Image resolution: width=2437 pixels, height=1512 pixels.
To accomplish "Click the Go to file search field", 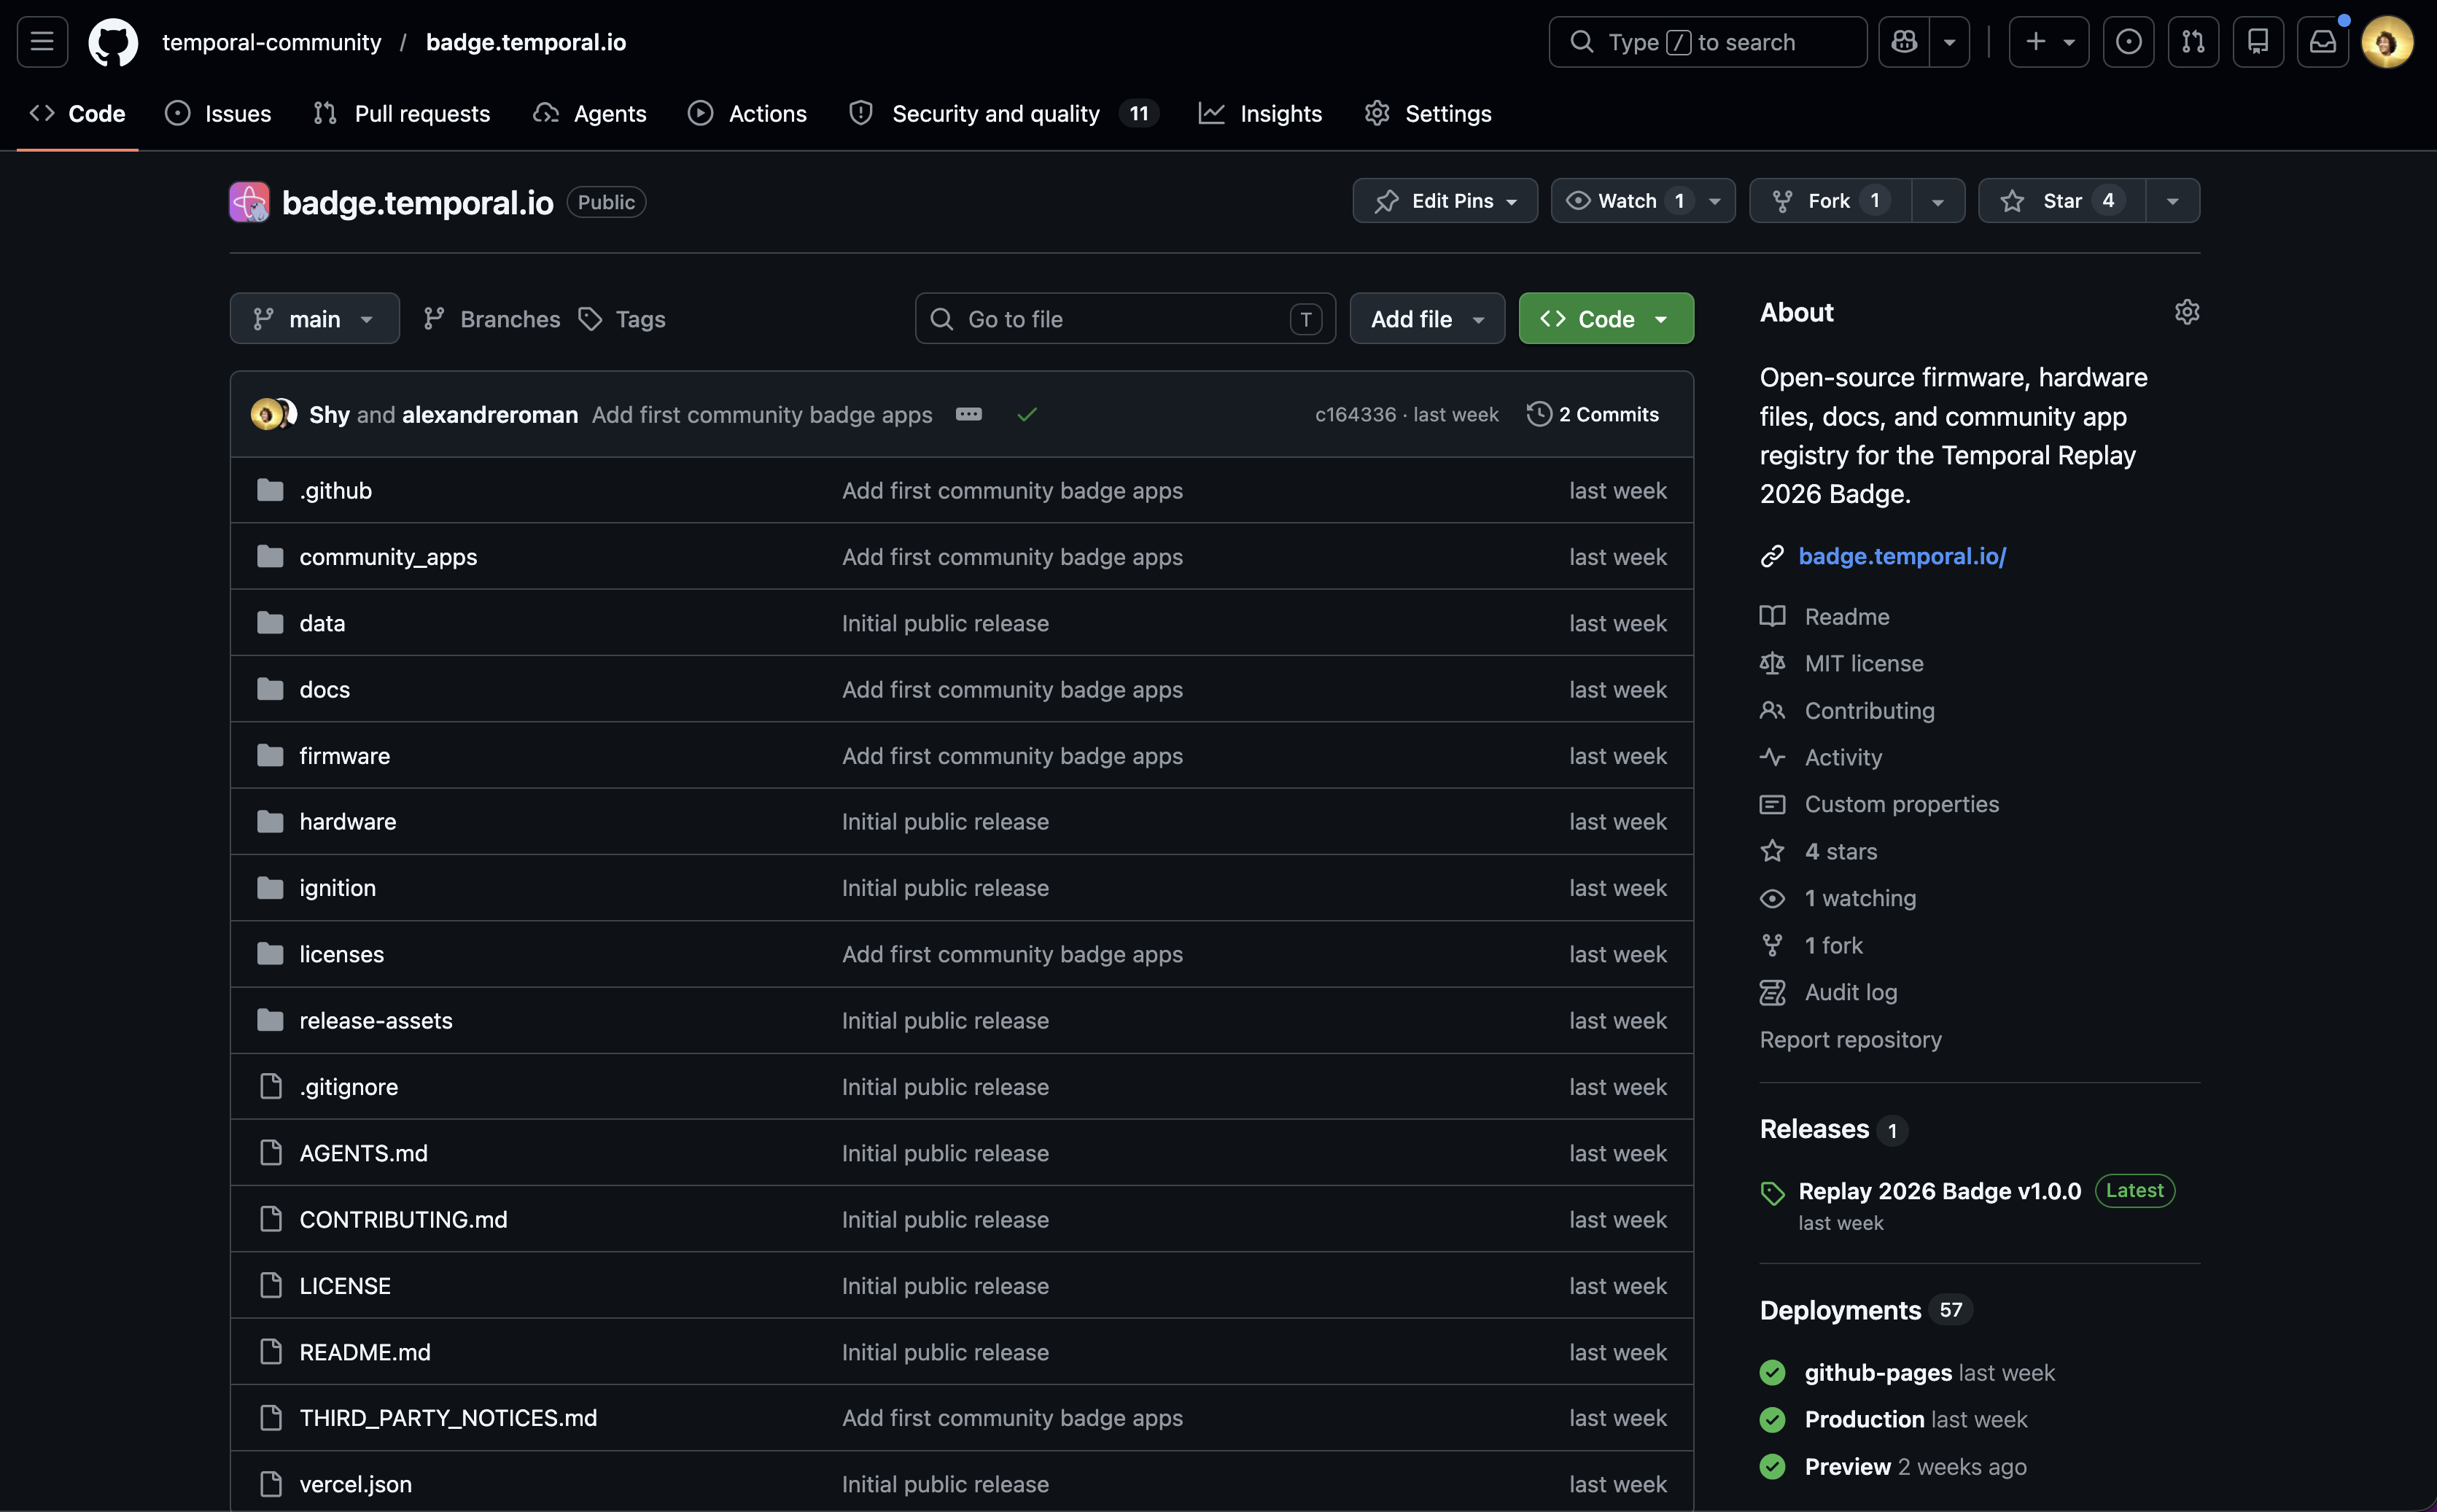I will [1125, 319].
